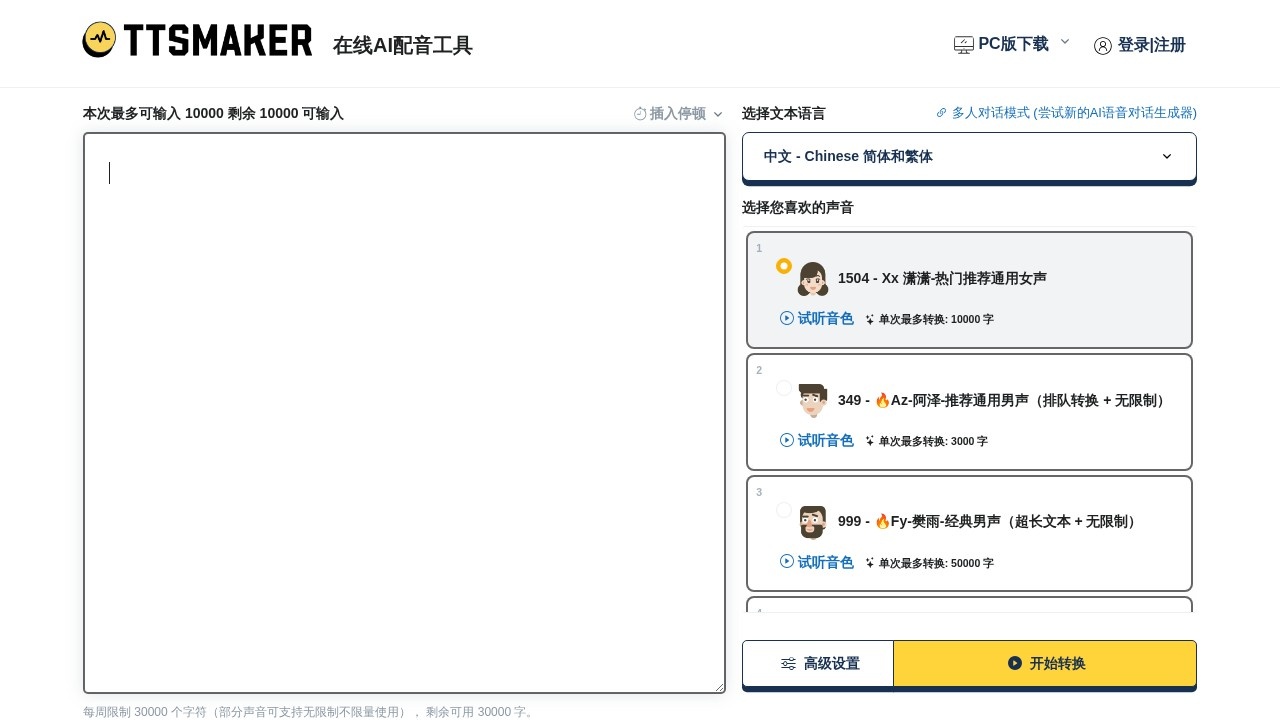Click the sliders icon on 高级设置

(x=787, y=663)
